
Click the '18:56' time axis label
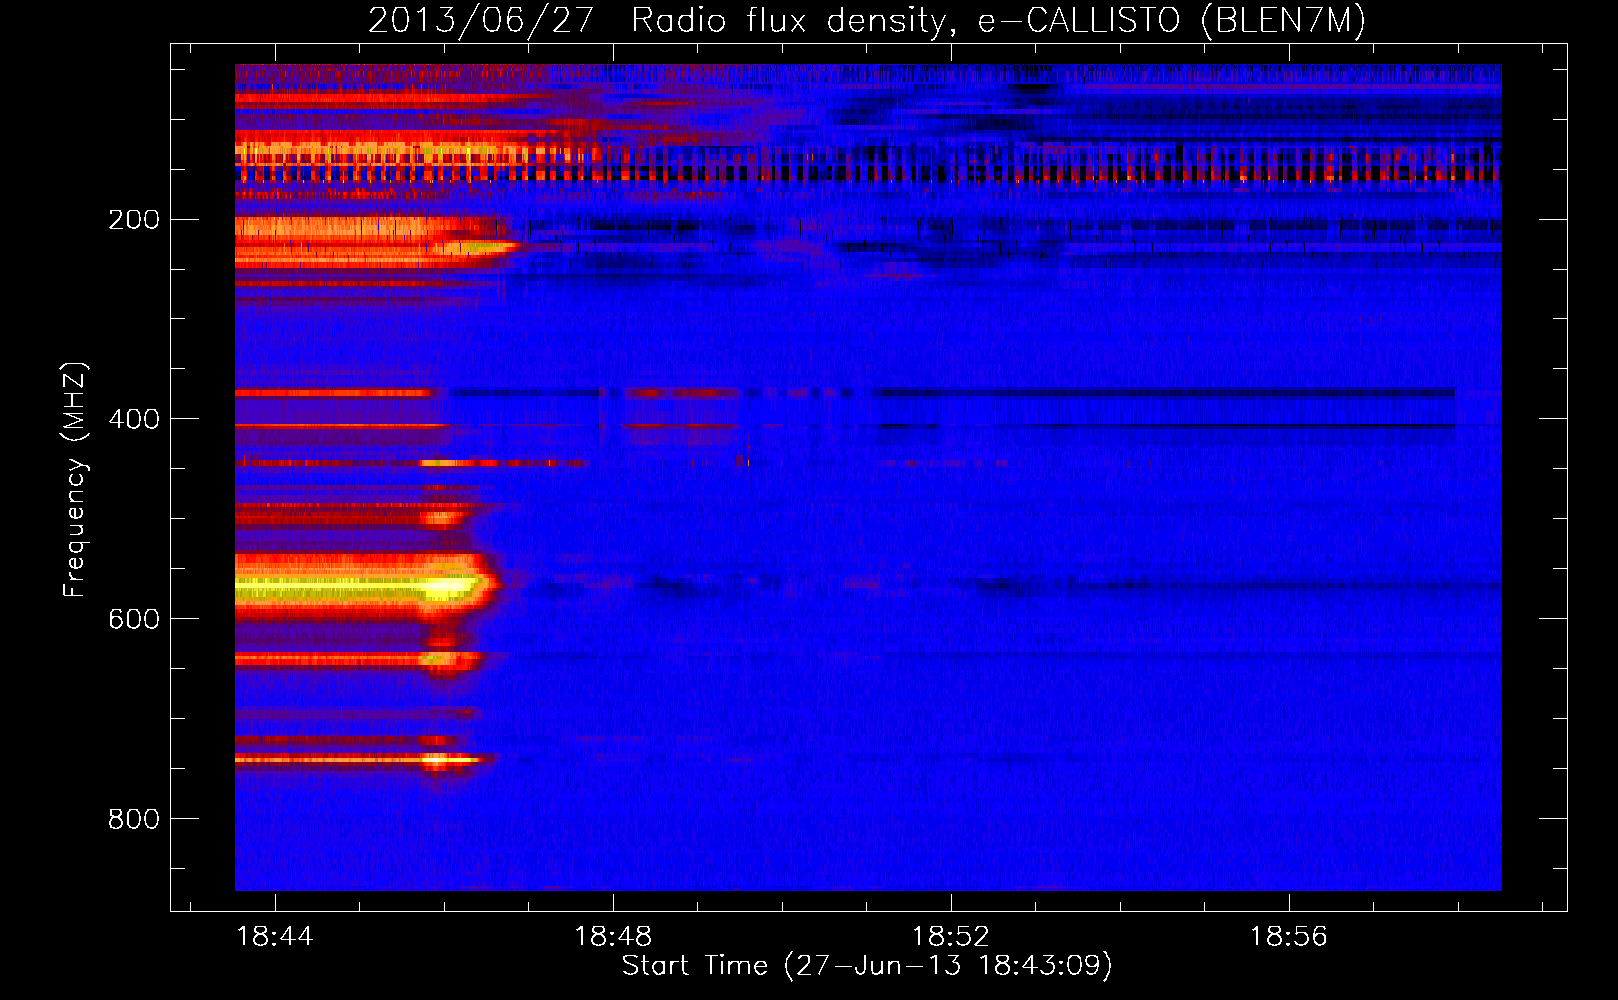[x=1288, y=936]
